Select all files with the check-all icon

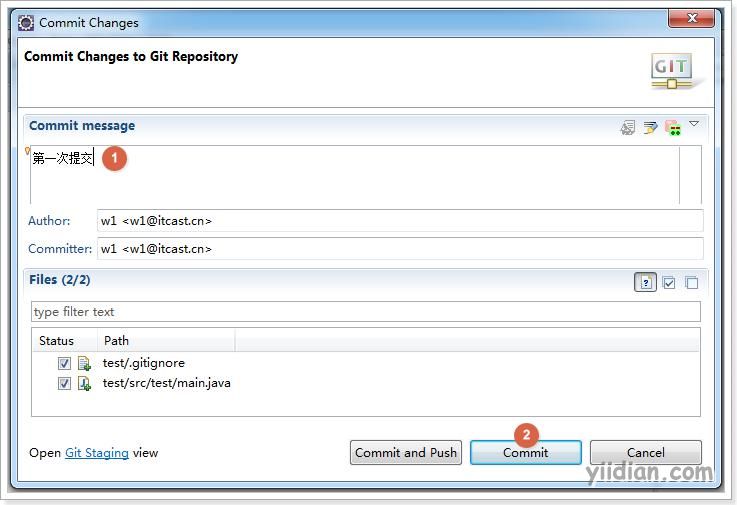(669, 283)
